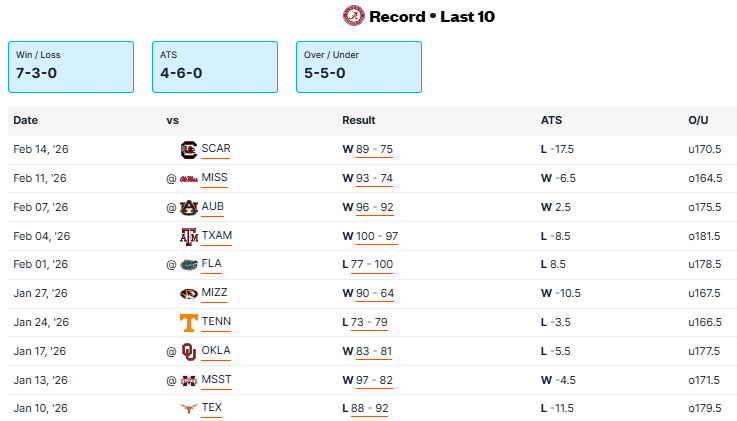The height and width of the screenshot is (421, 737).
Task: Click the Auburn team logo
Action: (x=188, y=208)
